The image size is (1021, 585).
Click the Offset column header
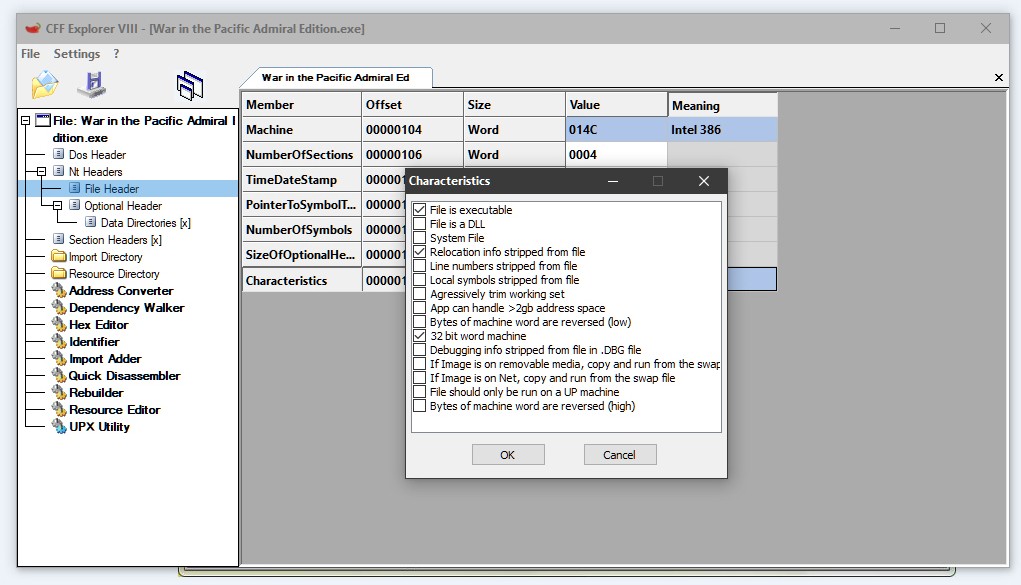coord(412,104)
